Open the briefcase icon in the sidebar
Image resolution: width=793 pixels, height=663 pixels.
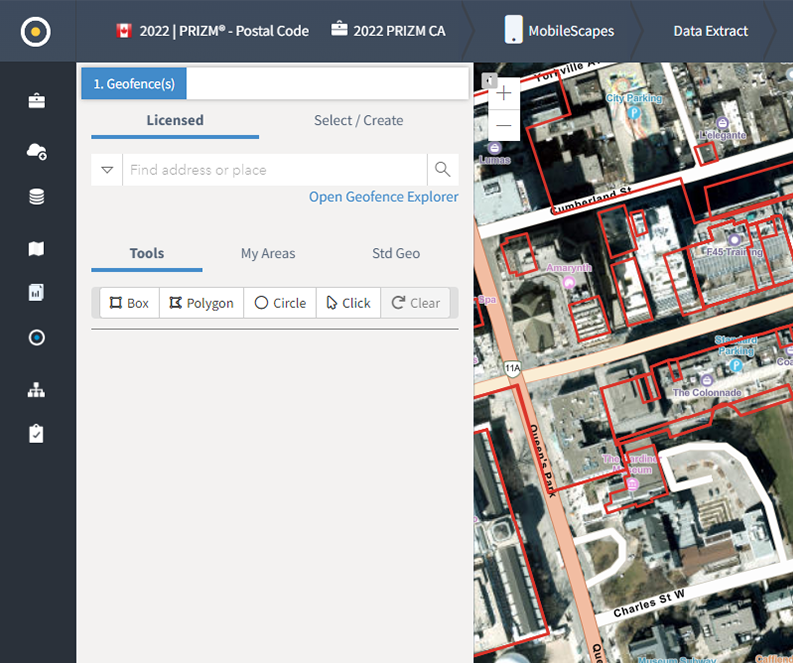click(x=37, y=101)
